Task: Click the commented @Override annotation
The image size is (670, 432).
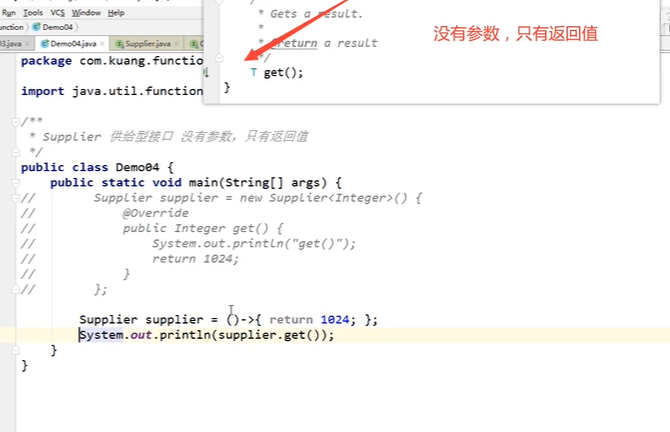Action: click(156, 213)
